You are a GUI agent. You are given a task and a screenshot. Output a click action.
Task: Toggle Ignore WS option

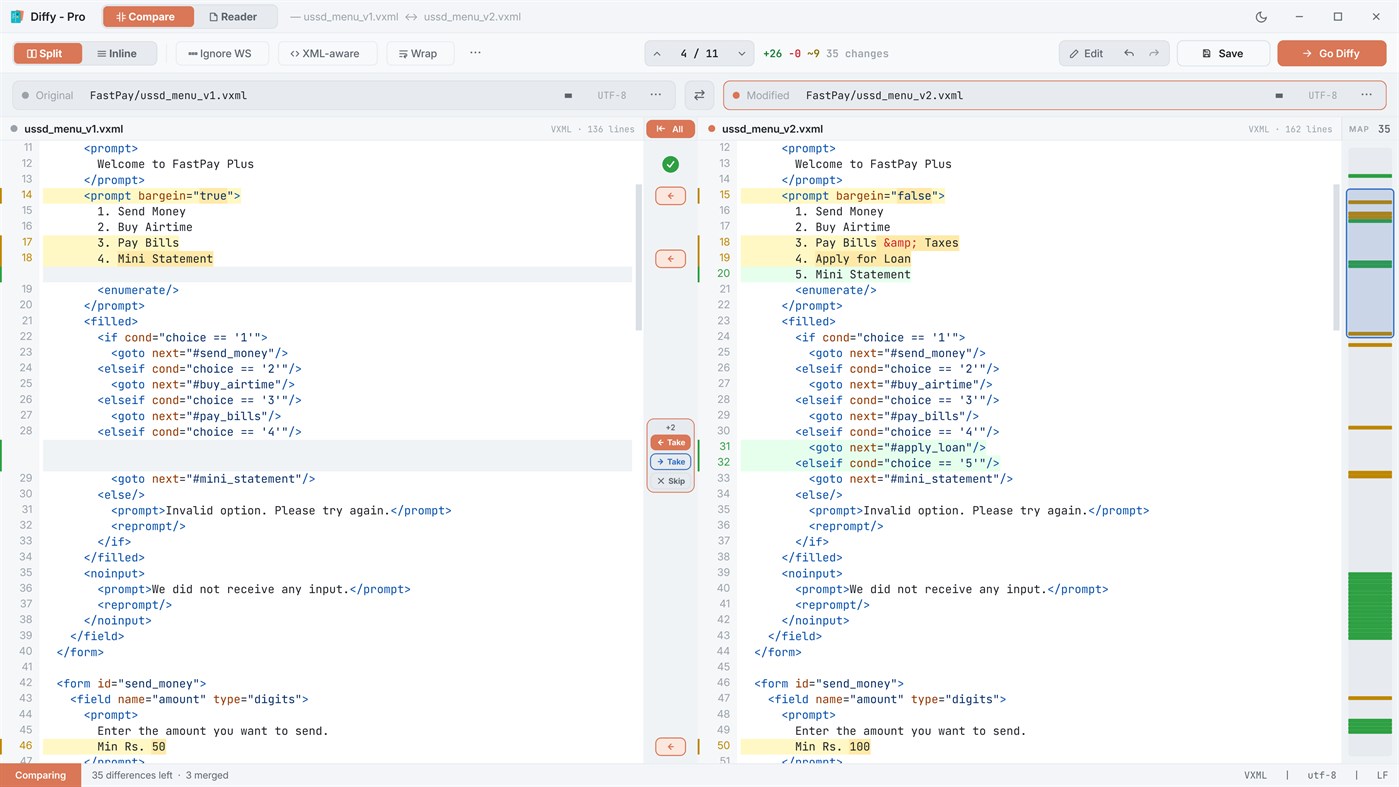pos(221,53)
